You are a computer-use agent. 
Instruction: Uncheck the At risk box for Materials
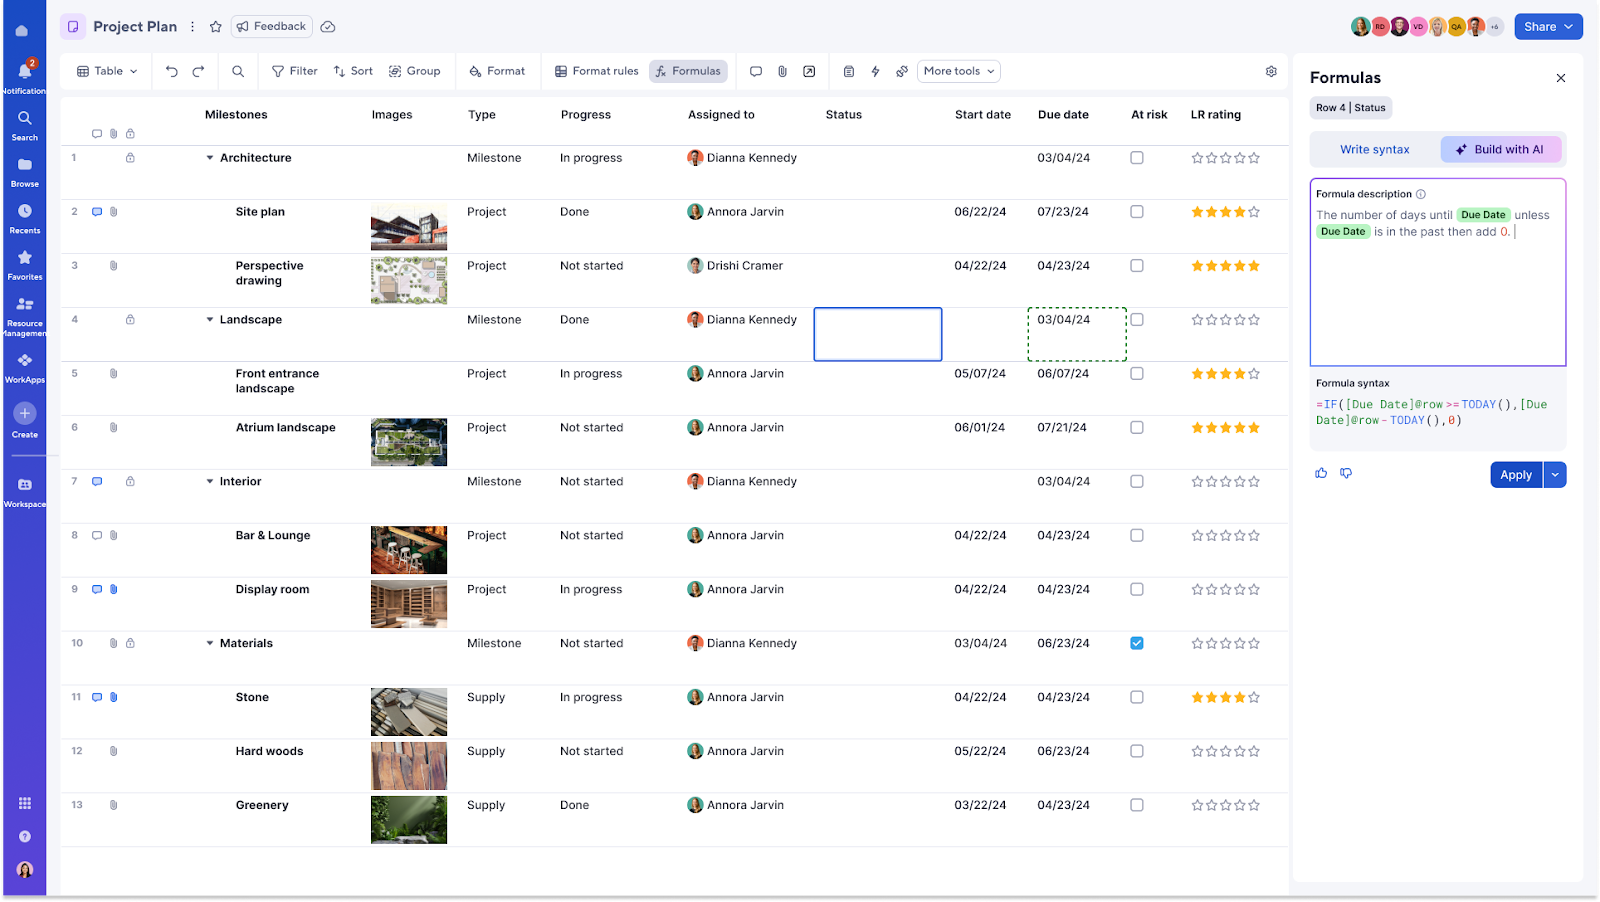tap(1137, 643)
